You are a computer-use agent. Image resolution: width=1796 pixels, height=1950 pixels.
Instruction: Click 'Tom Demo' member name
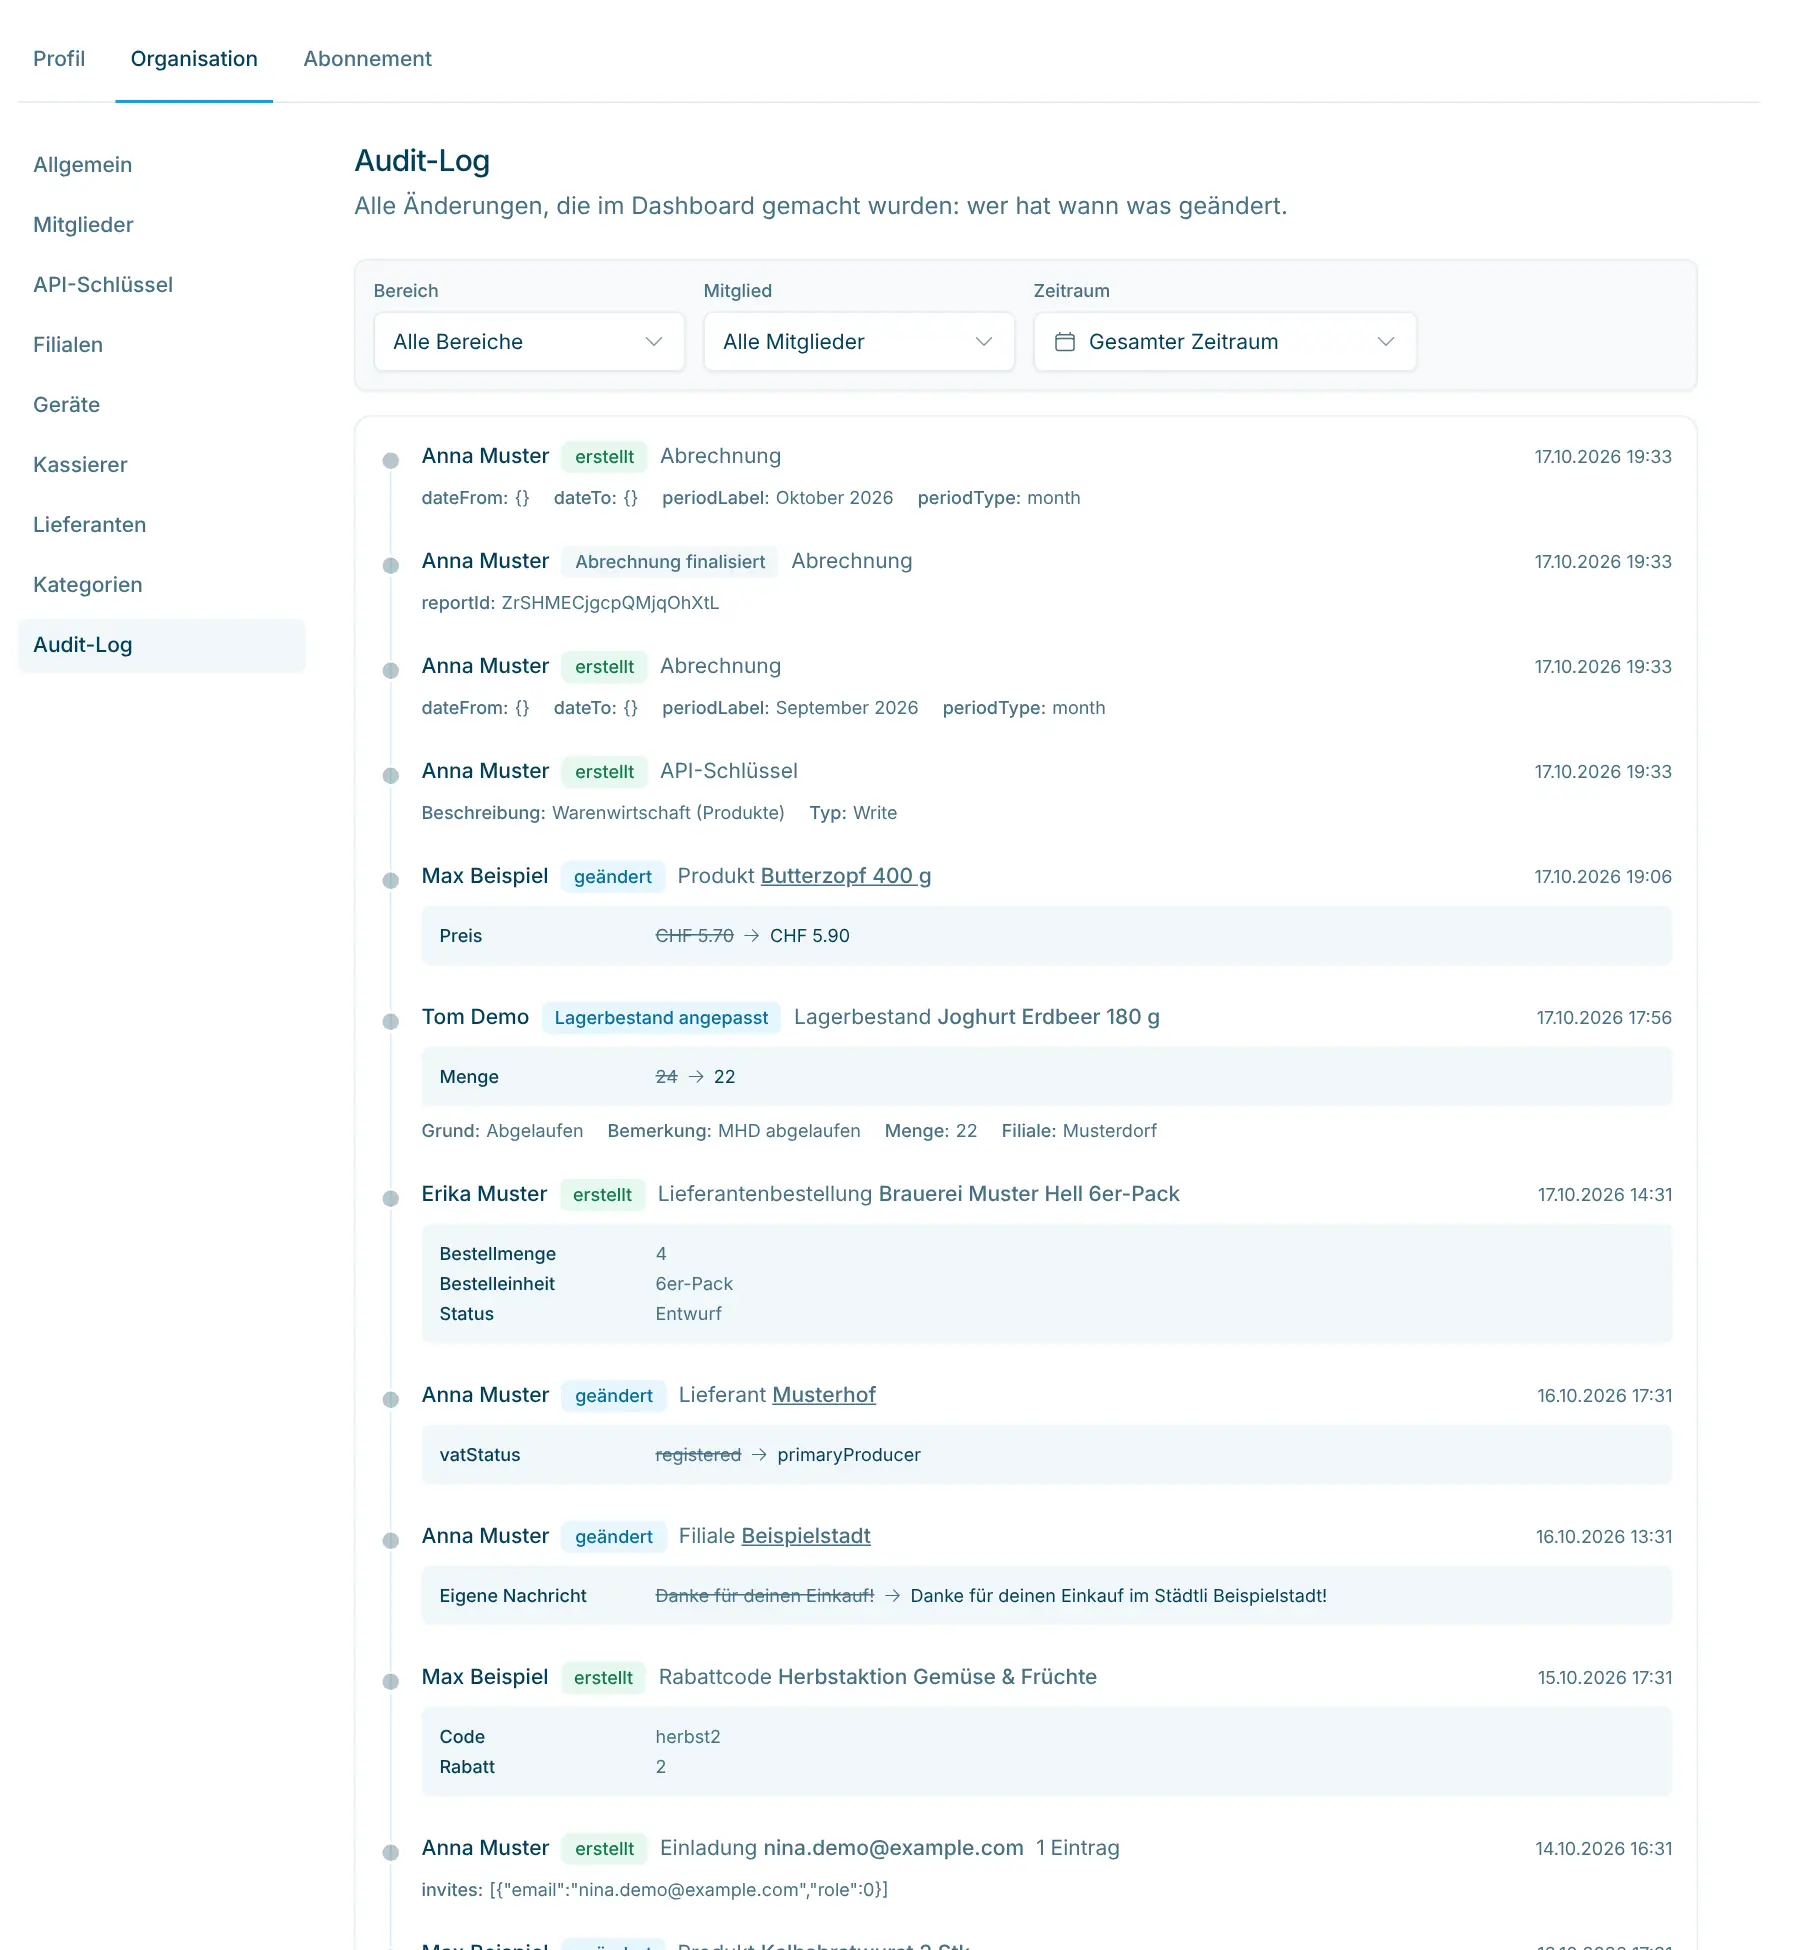click(475, 1017)
